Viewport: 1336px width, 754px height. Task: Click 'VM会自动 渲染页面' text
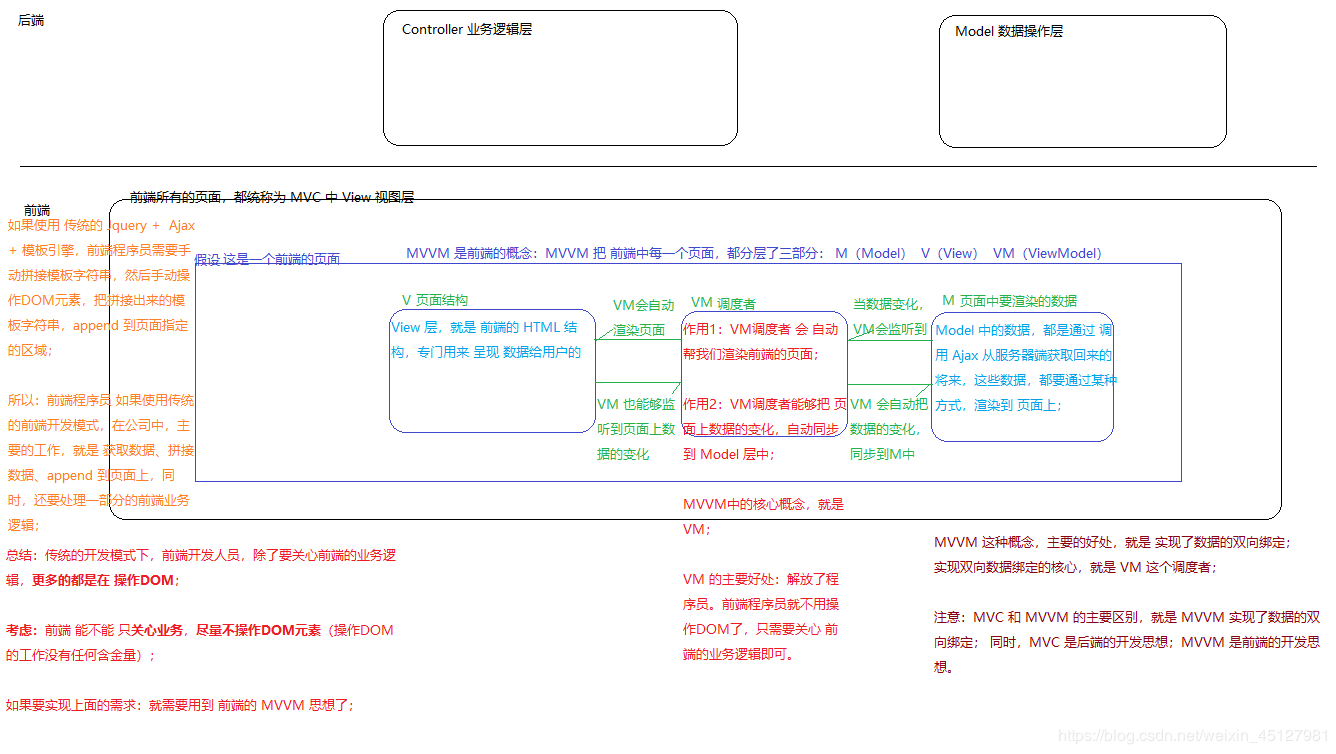pyautogui.click(x=643, y=318)
